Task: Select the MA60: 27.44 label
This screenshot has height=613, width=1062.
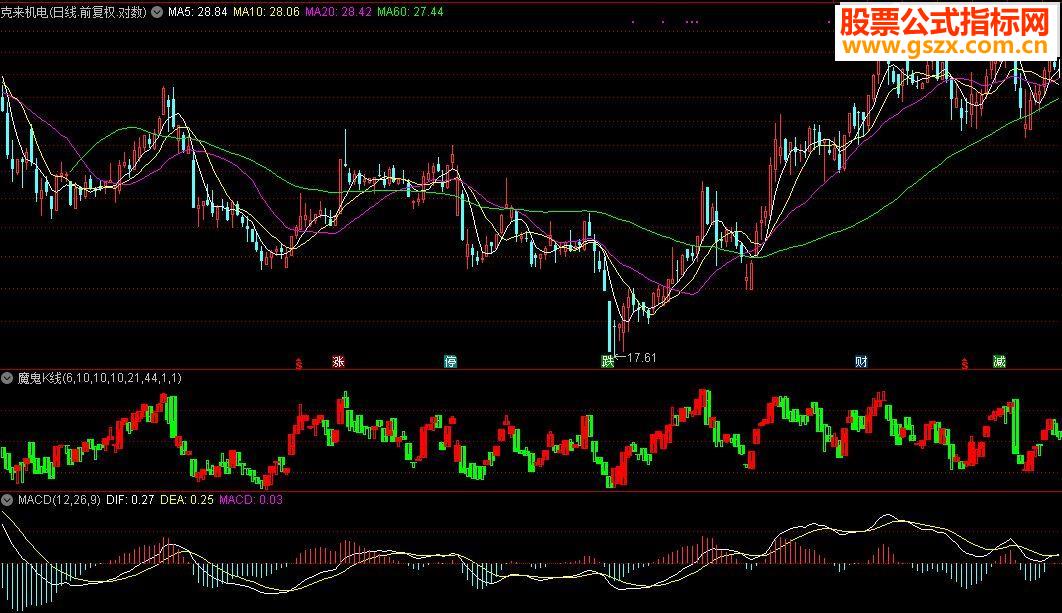Action: [x=410, y=12]
